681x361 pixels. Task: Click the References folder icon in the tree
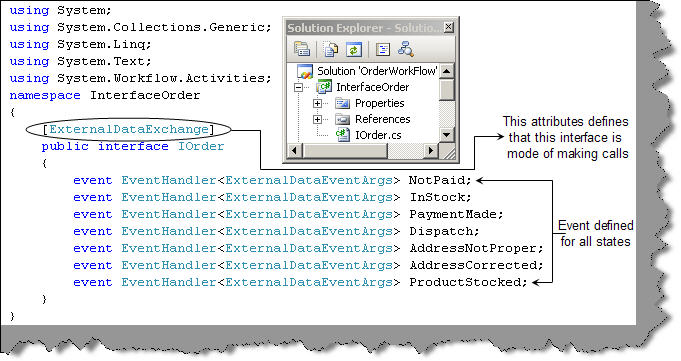[x=342, y=119]
